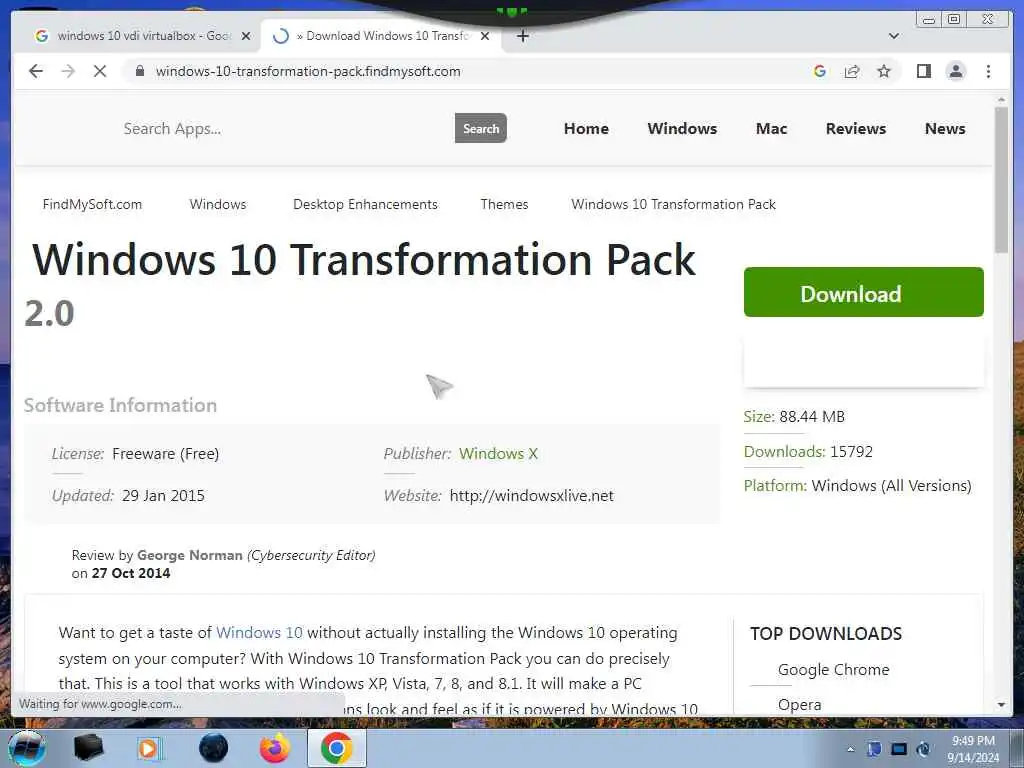Click the Freeware (Free) license value
Image resolution: width=1024 pixels, height=768 pixels.
click(165, 454)
